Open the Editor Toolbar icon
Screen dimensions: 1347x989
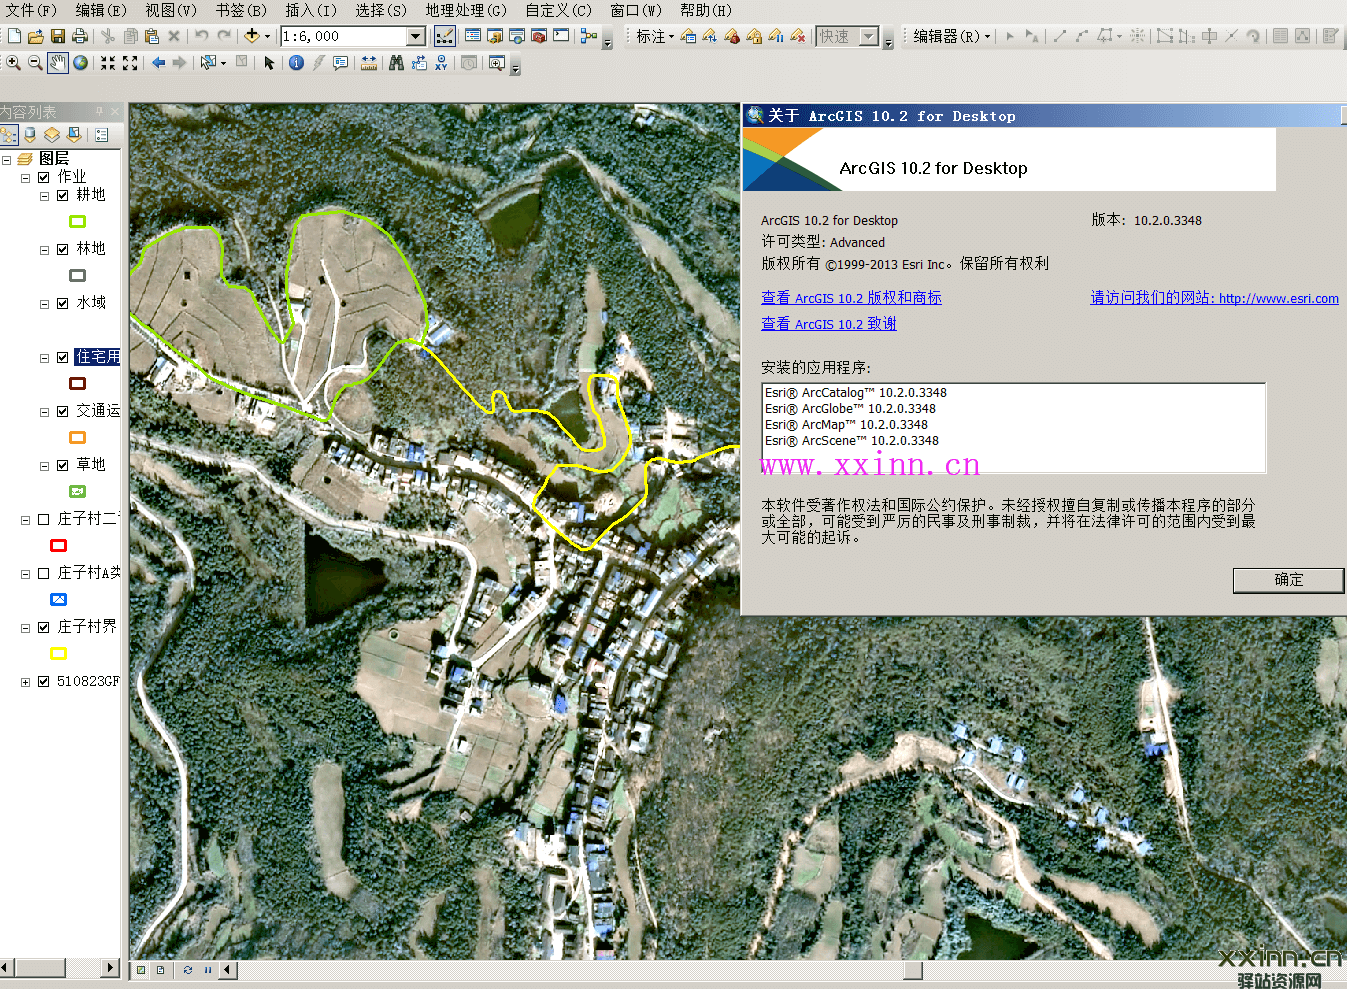445,36
